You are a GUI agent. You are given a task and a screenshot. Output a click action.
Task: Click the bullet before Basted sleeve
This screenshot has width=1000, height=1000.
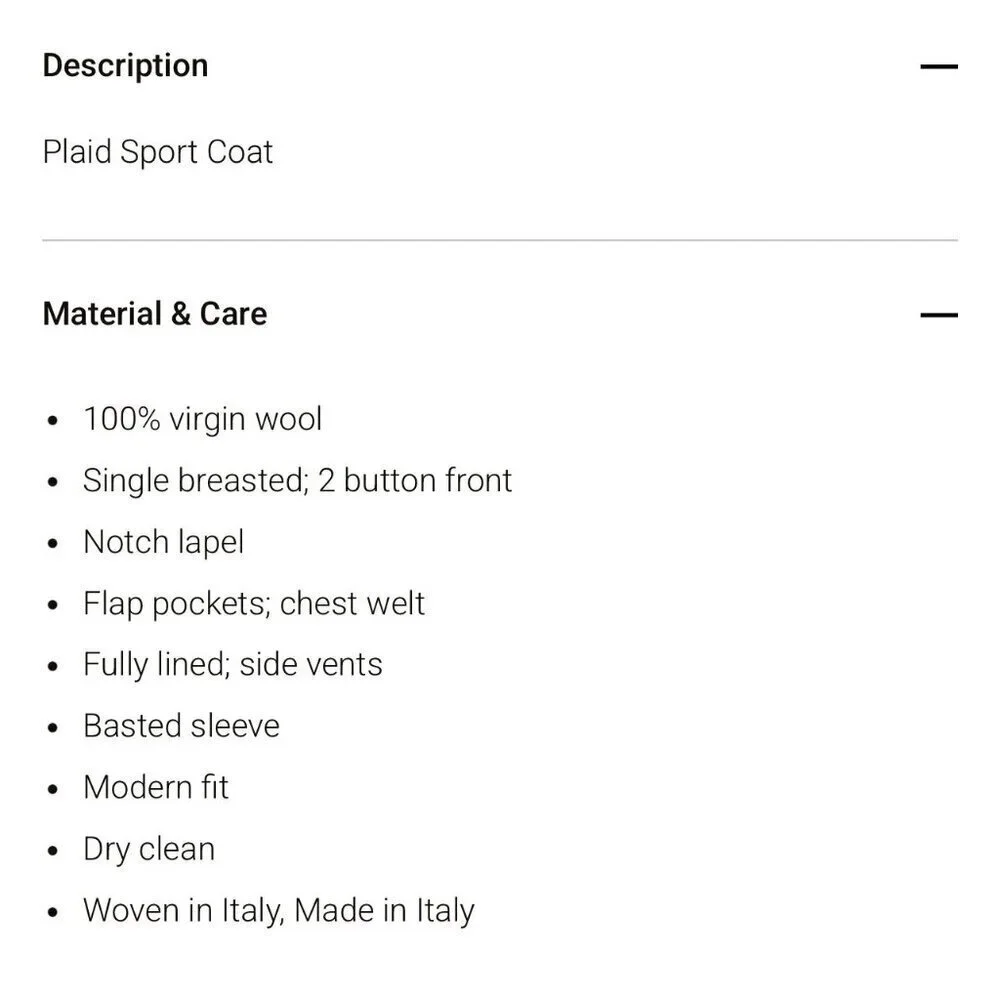(52, 728)
